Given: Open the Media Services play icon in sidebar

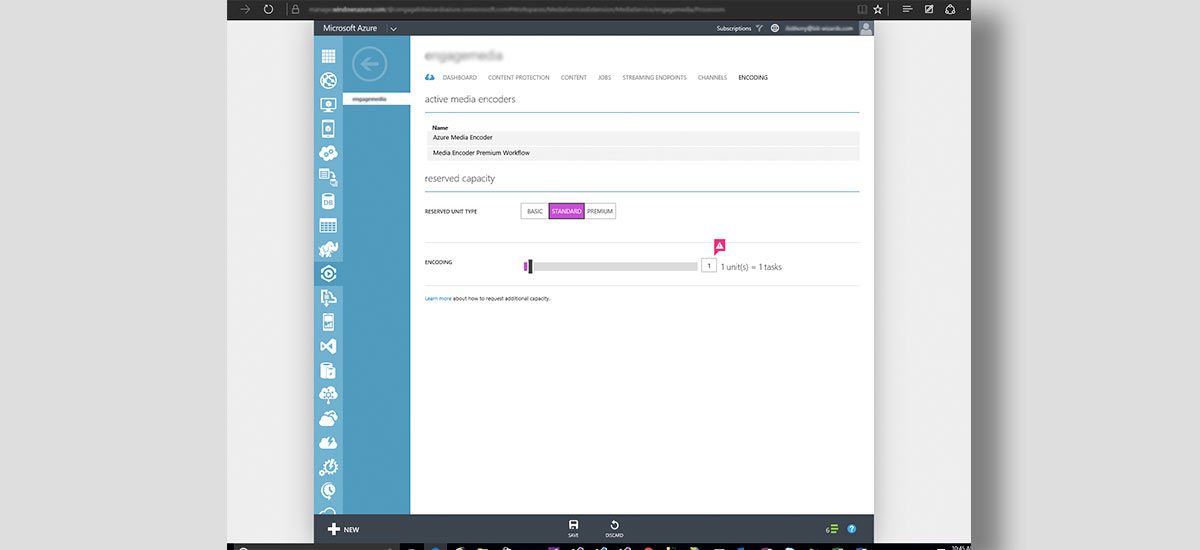Looking at the screenshot, I should [x=328, y=273].
